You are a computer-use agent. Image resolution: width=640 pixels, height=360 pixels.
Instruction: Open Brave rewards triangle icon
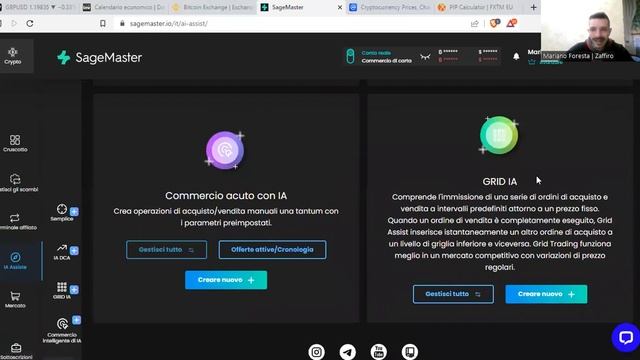pos(511,23)
